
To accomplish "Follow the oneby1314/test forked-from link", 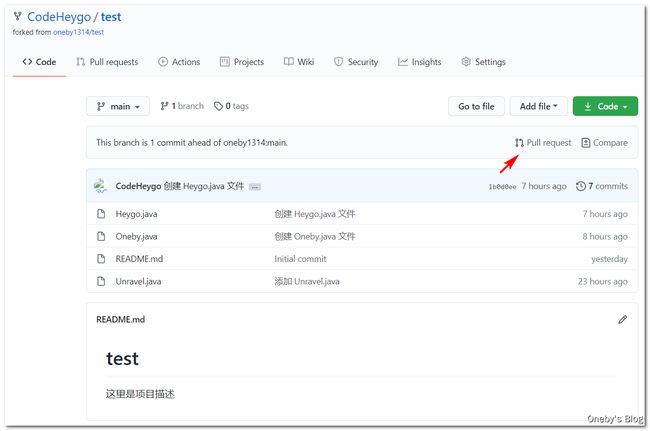I will point(78,32).
